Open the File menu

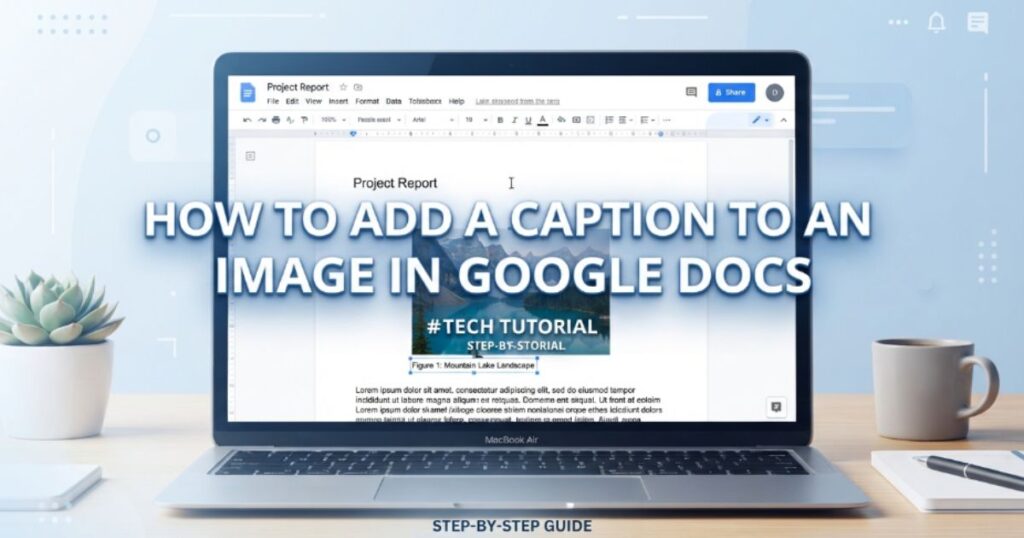pyautogui.click(x=273, y=101)
